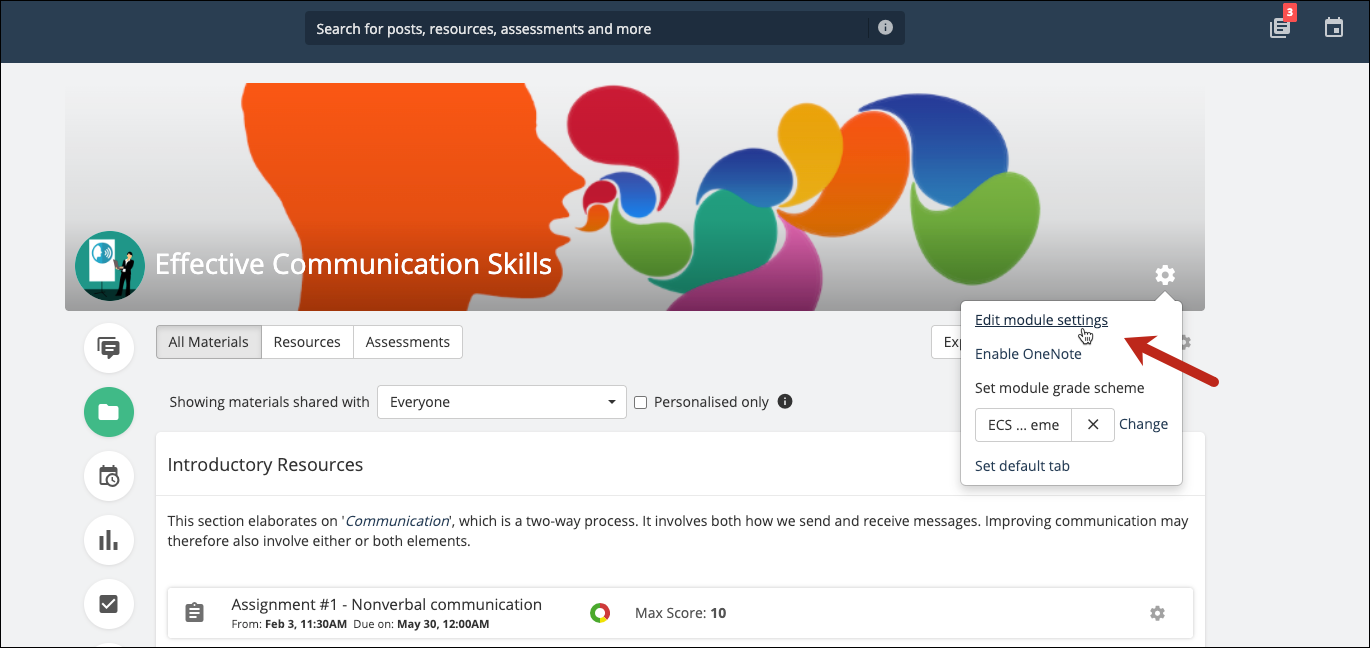
Task: Open Assignment #1 settings gear
Action: click(1157, 613)
